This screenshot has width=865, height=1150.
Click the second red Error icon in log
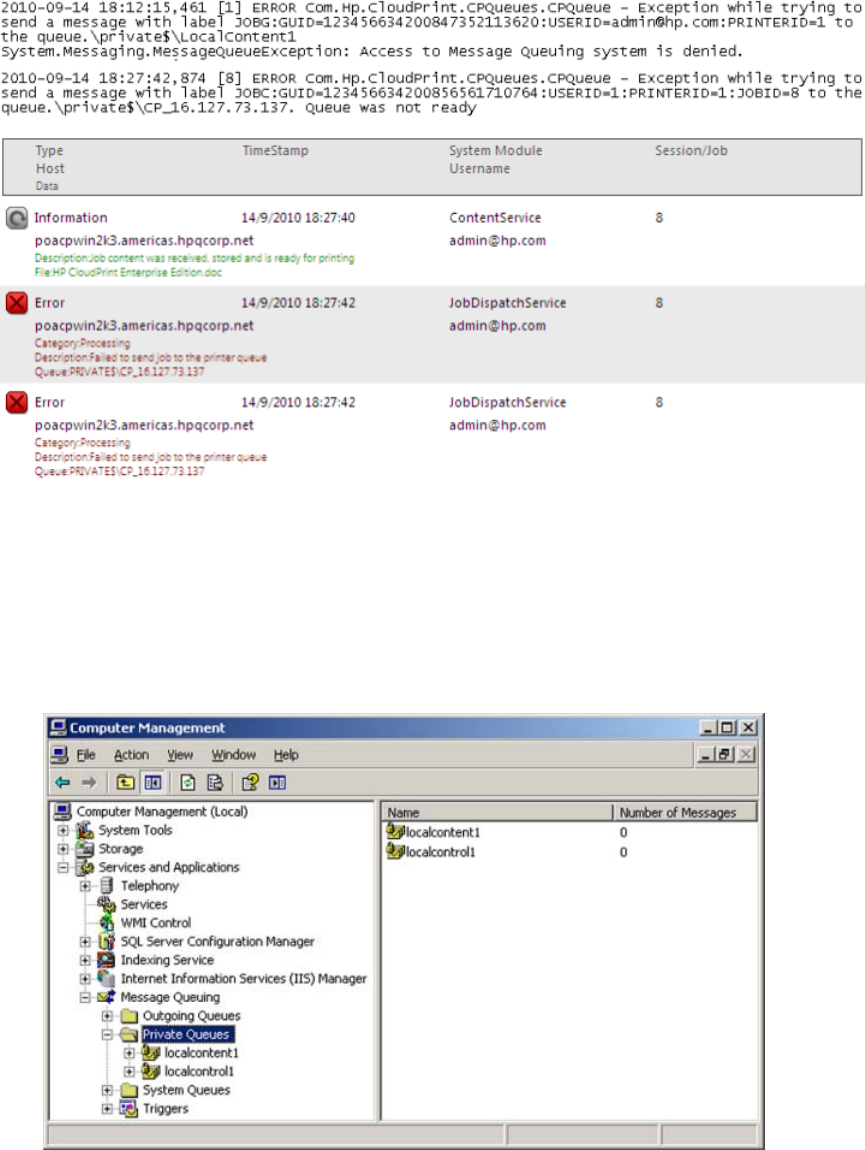coord(17,403)
